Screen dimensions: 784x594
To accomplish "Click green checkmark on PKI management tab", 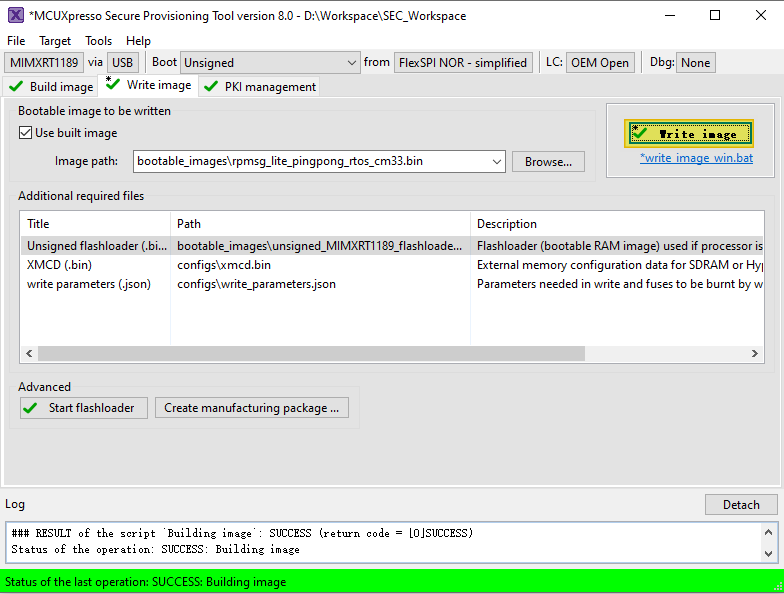I will tap(211, 87).
